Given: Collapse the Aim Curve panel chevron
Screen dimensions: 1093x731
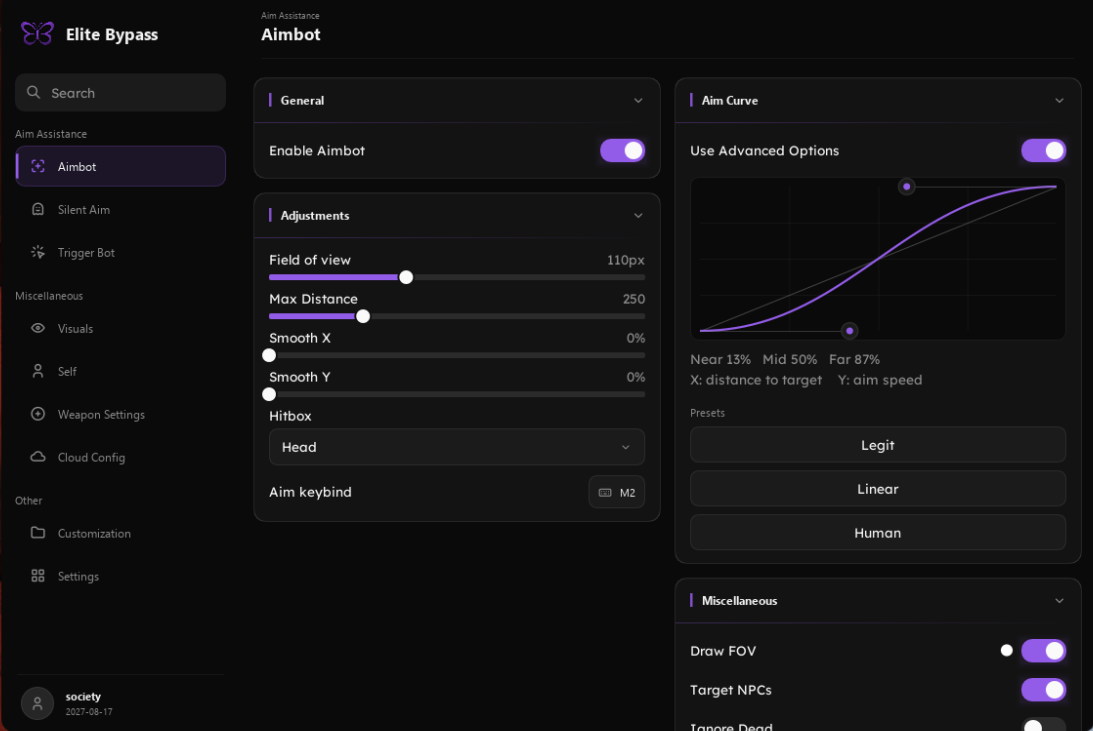Looking at the screenshot, I should click(x=1059, y=100).
